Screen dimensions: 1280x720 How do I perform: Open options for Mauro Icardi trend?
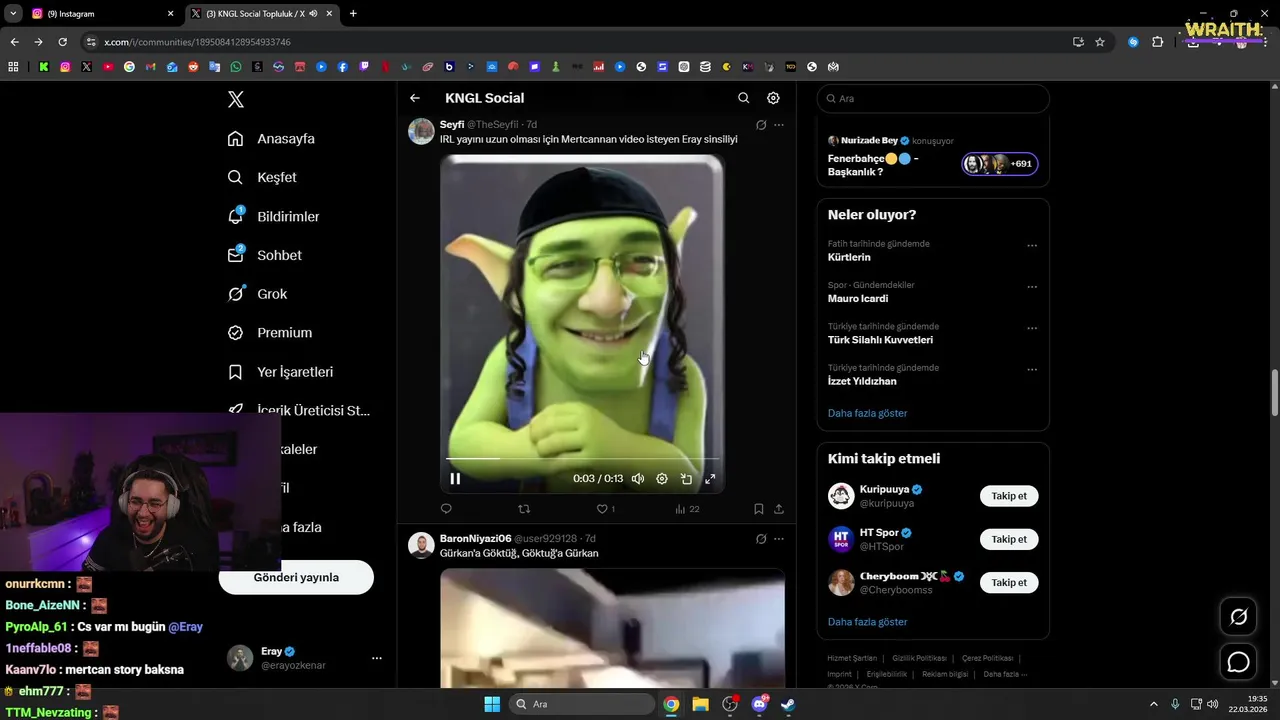point(1032,286)
